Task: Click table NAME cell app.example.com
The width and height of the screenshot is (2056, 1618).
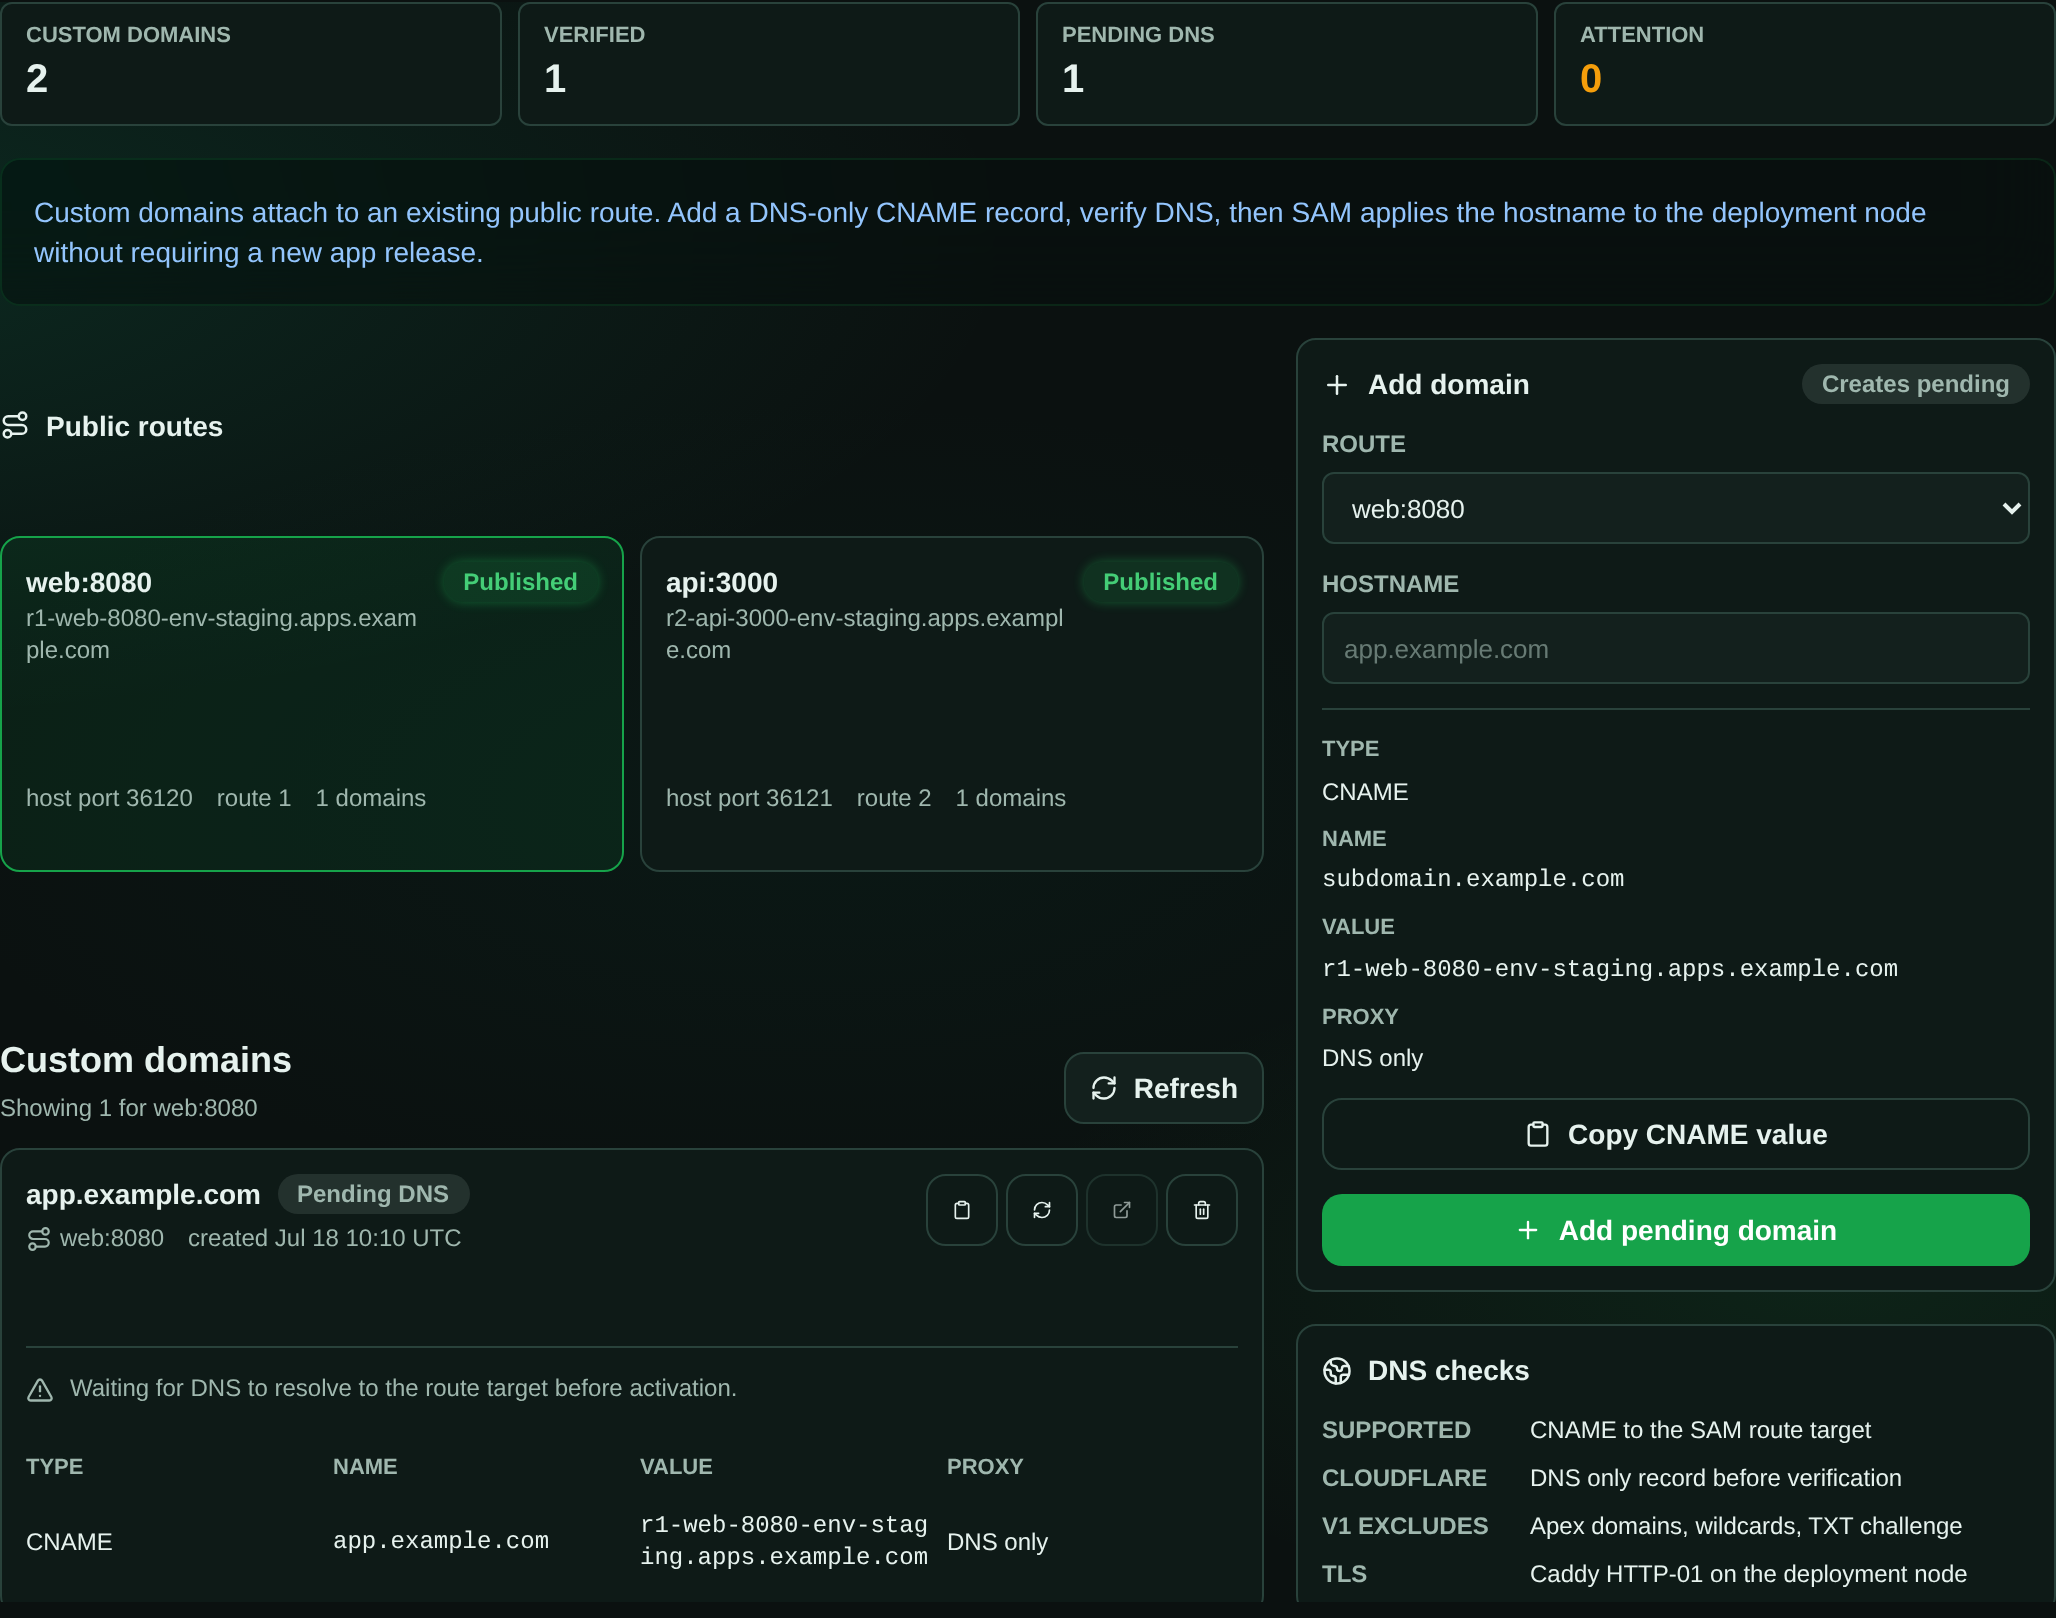Action: click(441, 1541)
